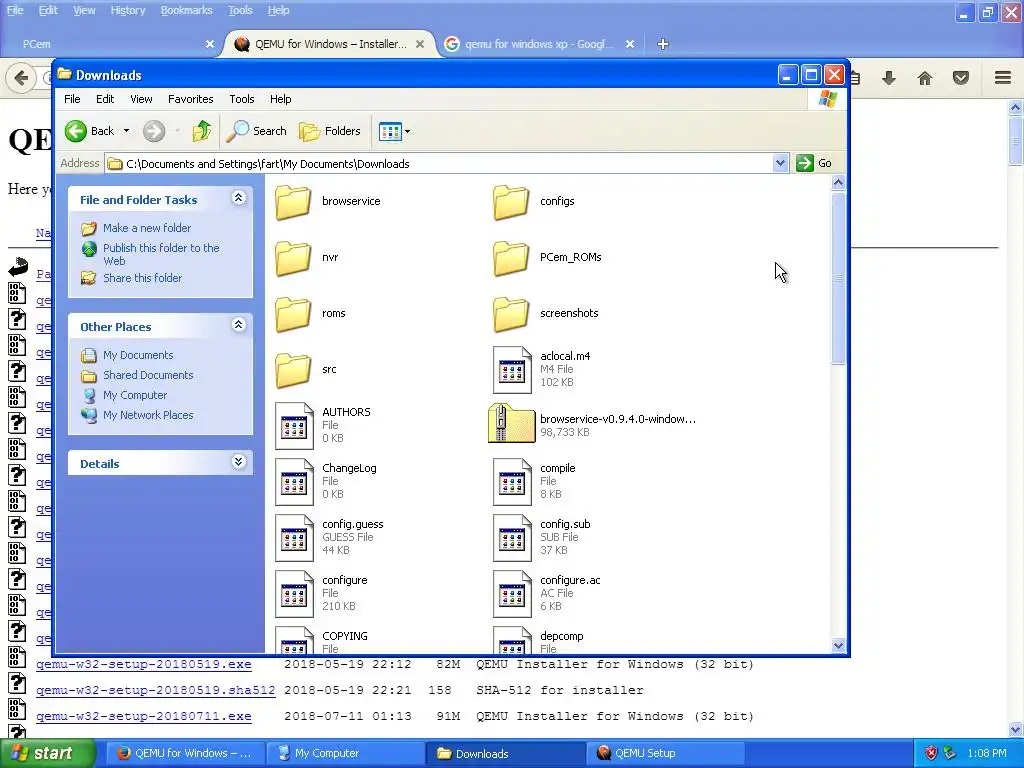Screen dimensions: 1024x768
Task: Click the Windows start button
Action: (47, 753)
